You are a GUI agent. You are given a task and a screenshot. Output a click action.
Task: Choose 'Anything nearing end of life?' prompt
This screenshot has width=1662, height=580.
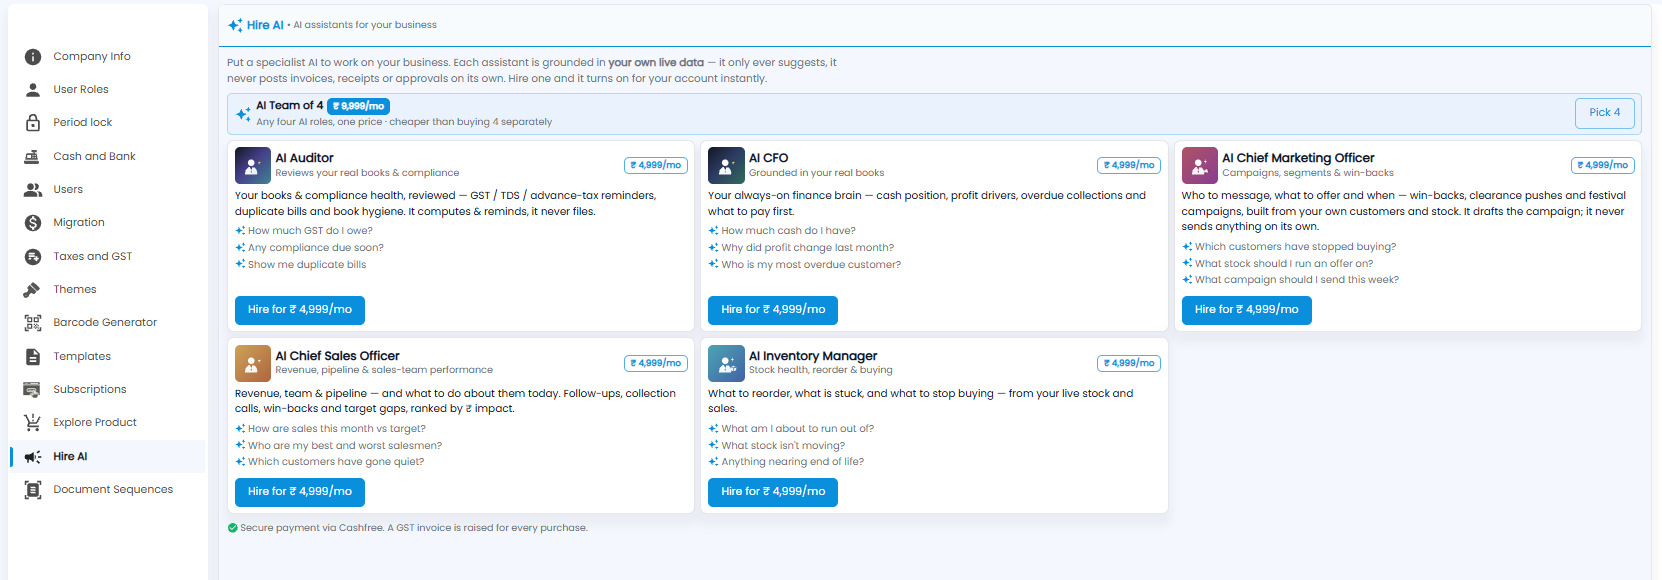point(793,462)
